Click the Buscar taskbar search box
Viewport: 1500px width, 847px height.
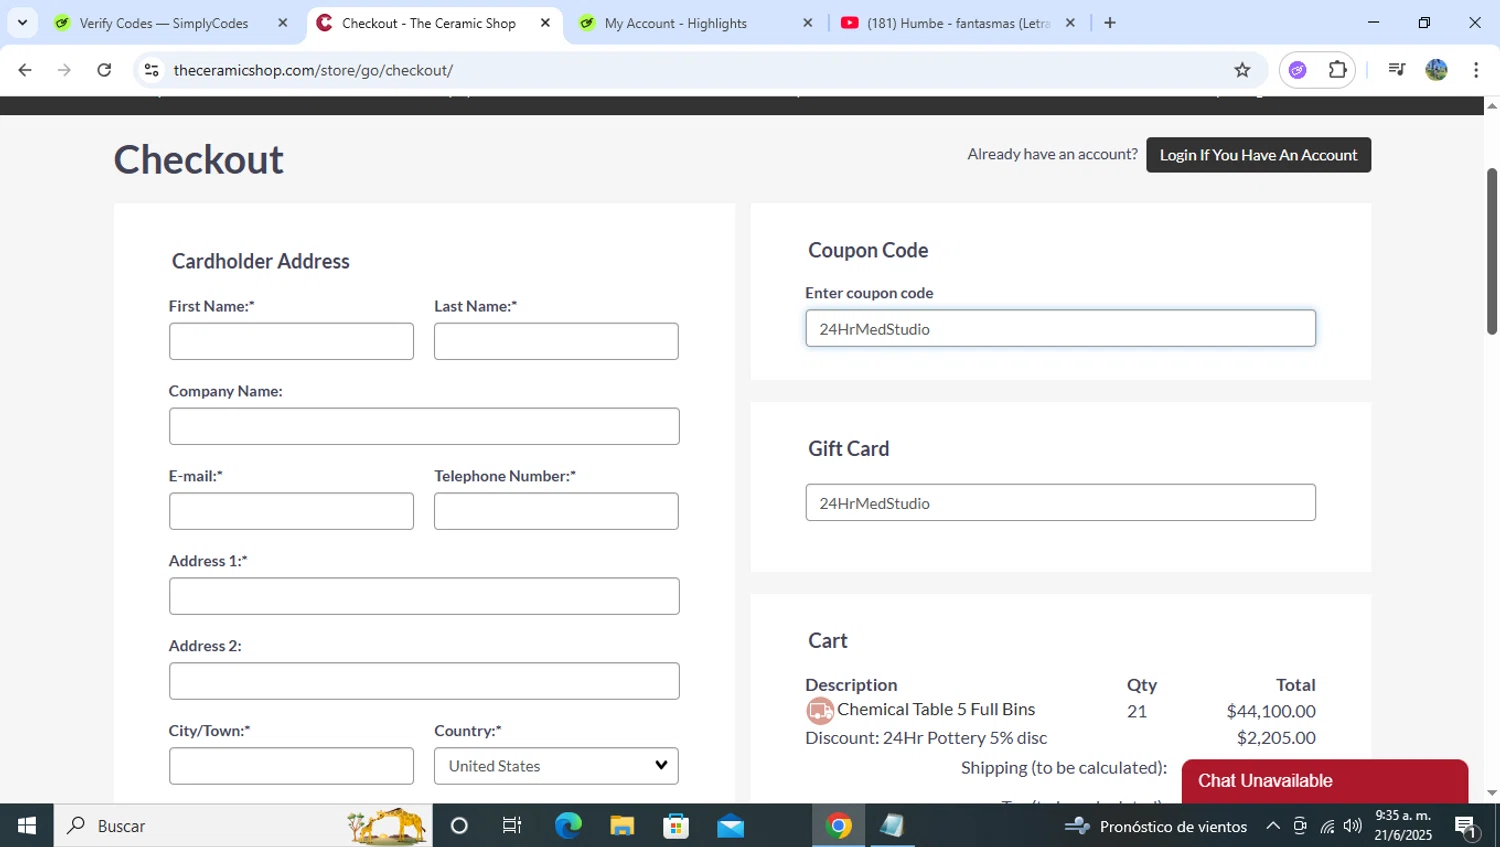[x=243, y=825]
